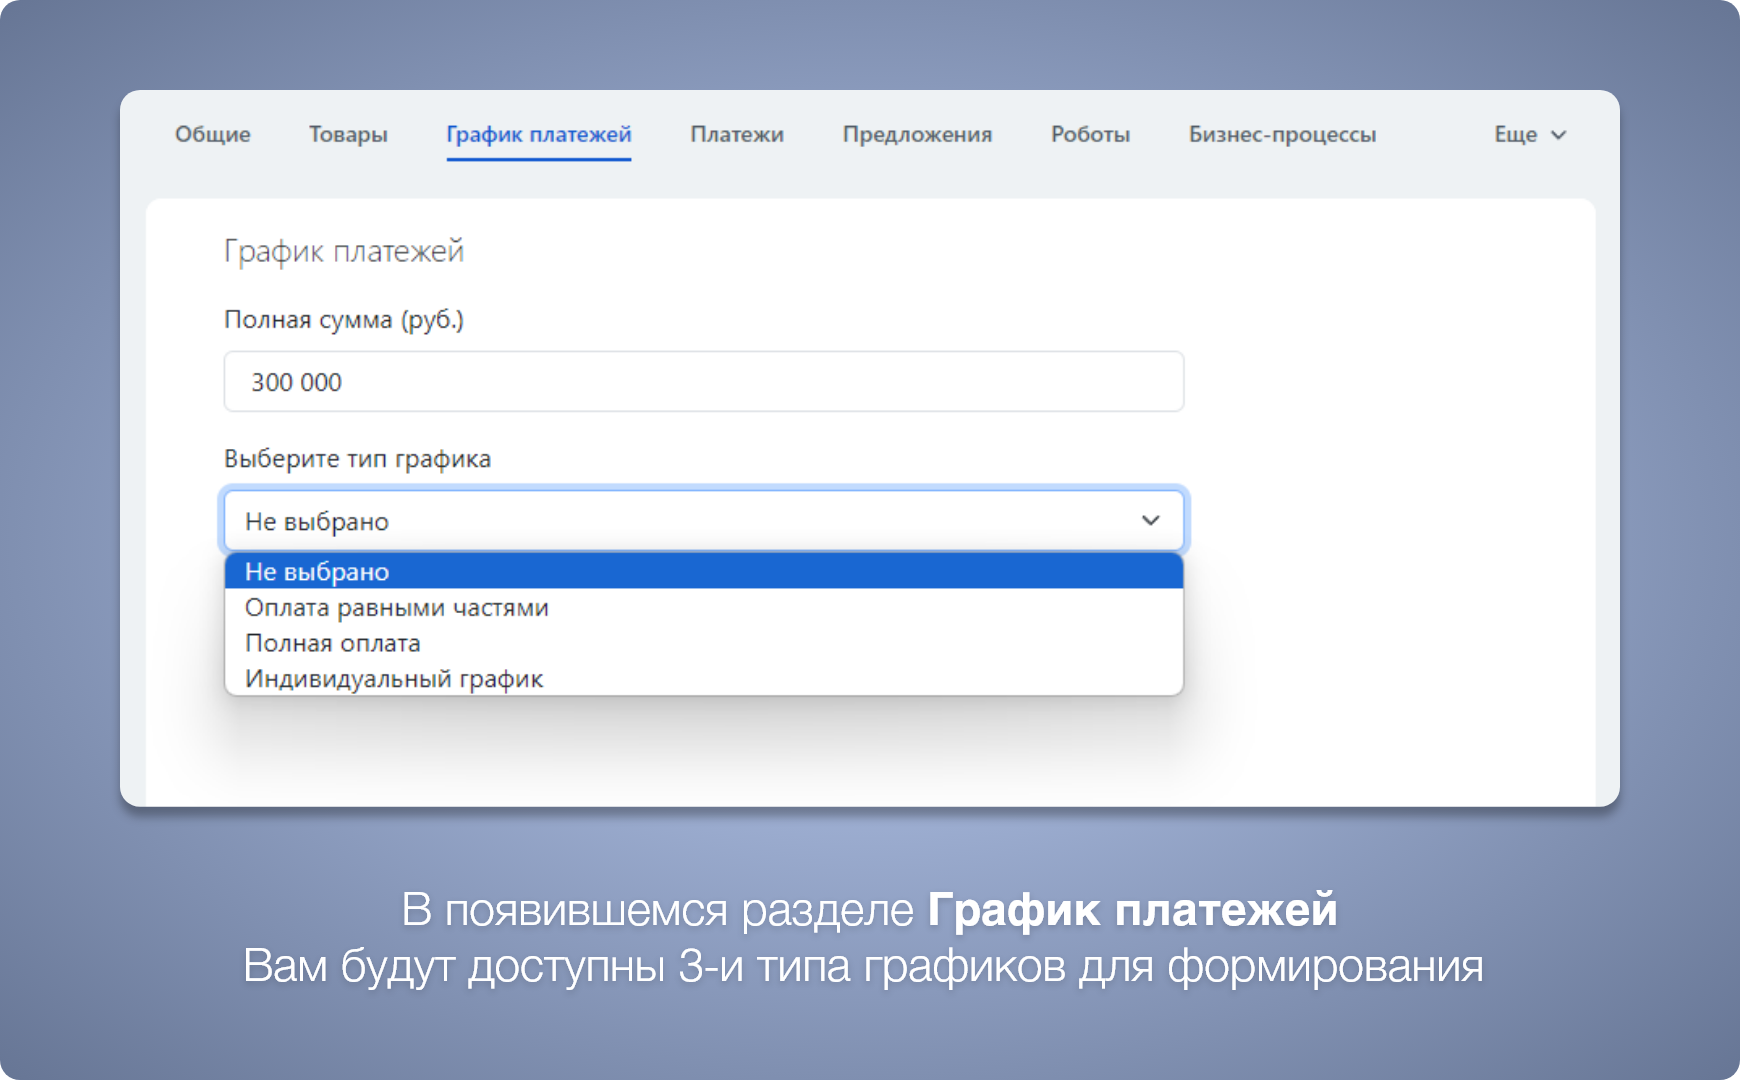Select the Полная оплата option
The height and width of the screenshot is (1080, 1740).
coord(333,643)
